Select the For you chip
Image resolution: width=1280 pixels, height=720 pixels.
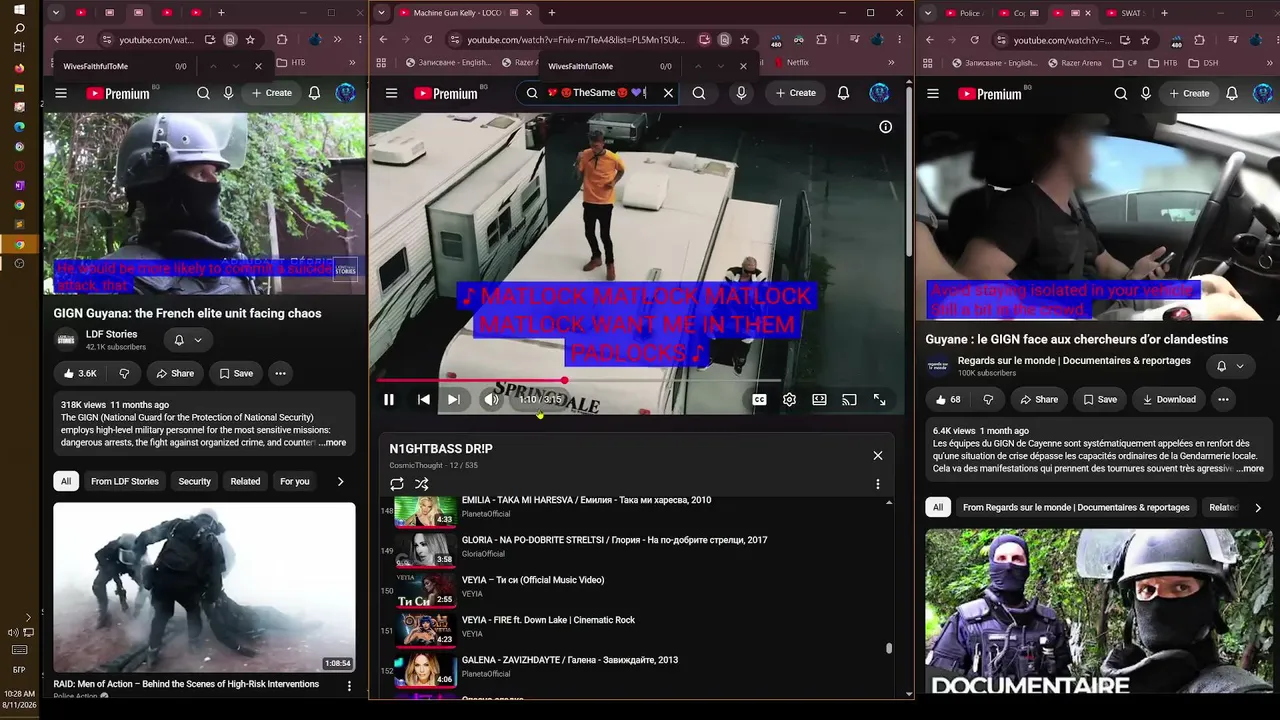[x=295, y=481]
